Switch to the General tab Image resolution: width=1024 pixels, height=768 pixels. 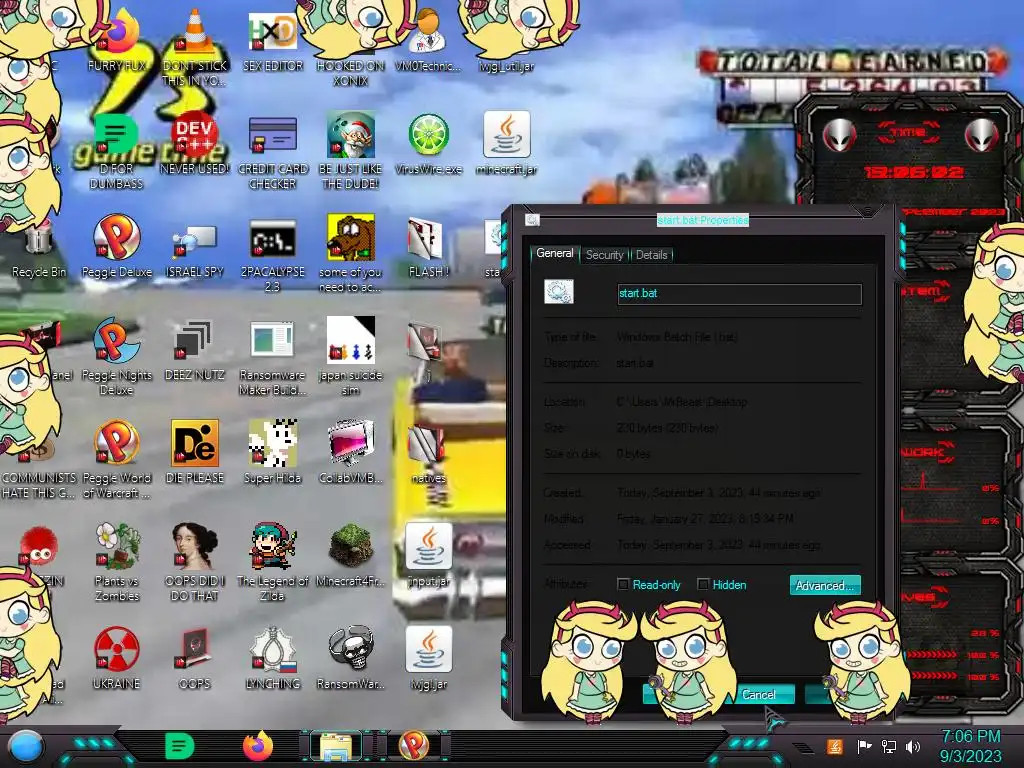pos(554,253)
